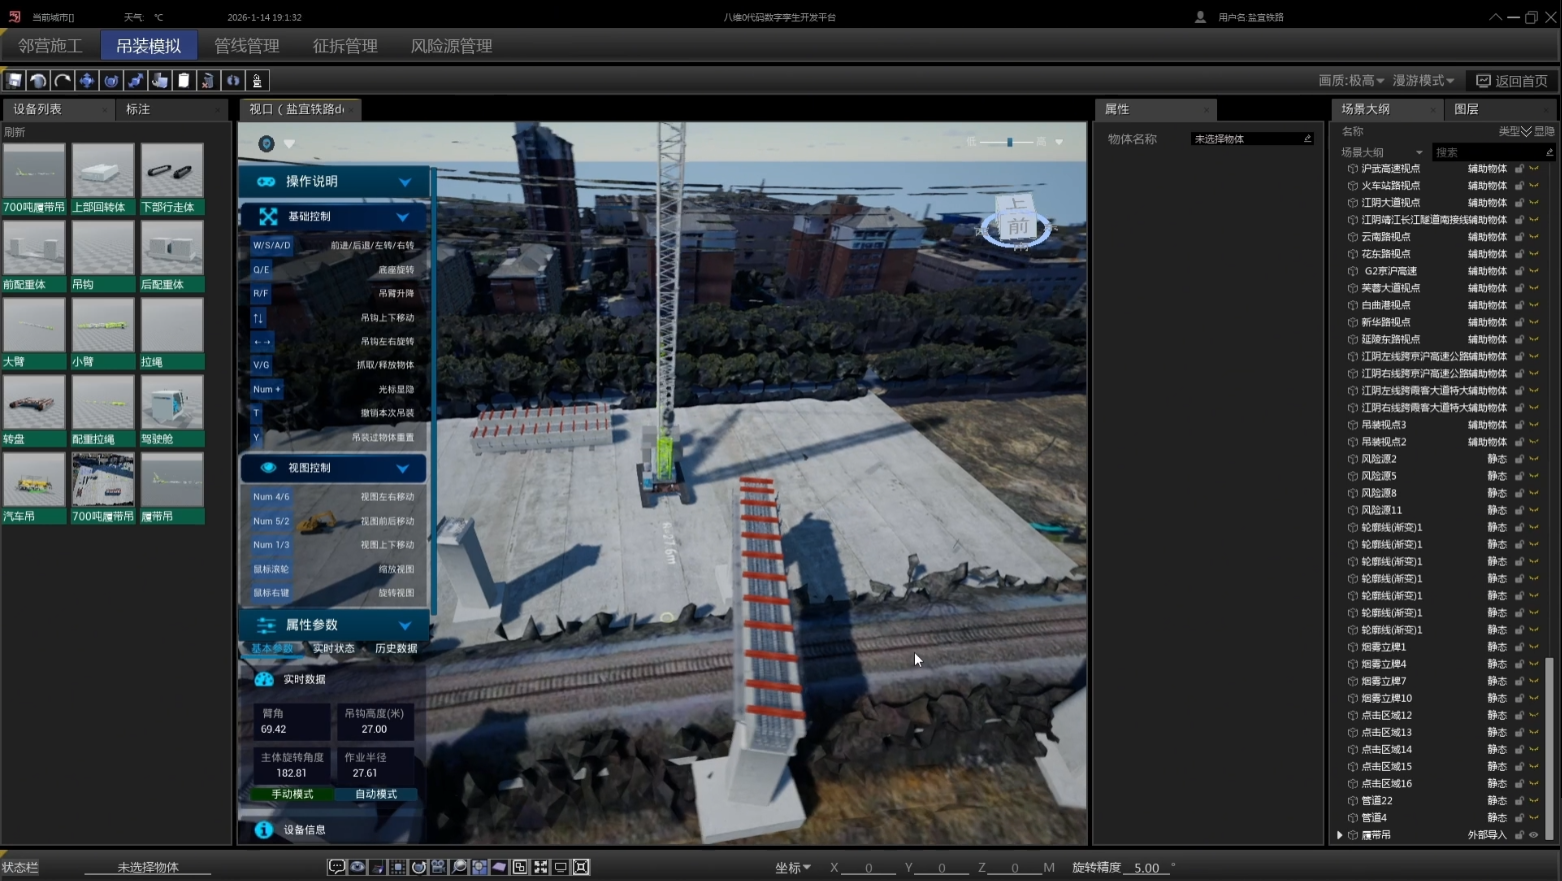Screen dimensions: 1562x881
Task: Click the redo arrow toolbar icon
Action: (x=63, y=81)
